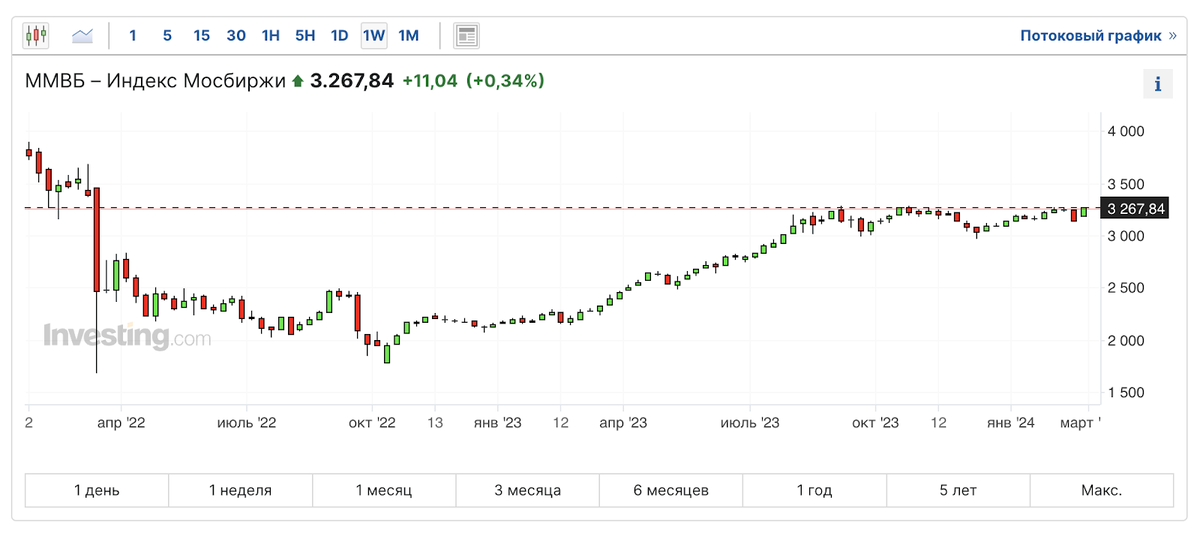The image size is (1200, 536).
Task: Select the '6 месяцев' range tab
Action: pos(671,490)
